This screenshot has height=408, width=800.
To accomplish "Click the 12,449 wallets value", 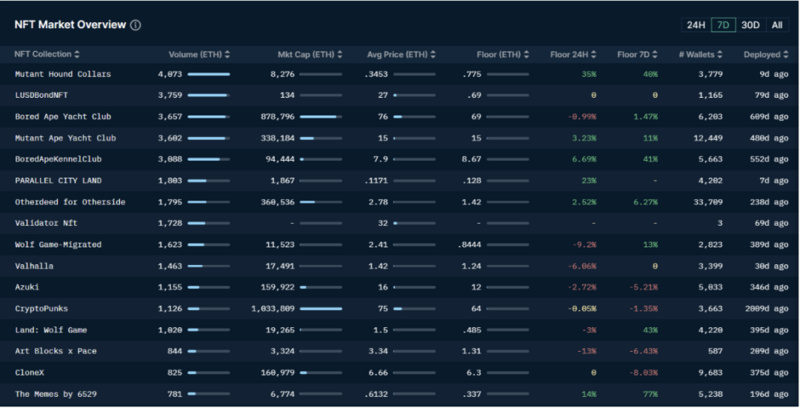I will click(x=708, y=138).
